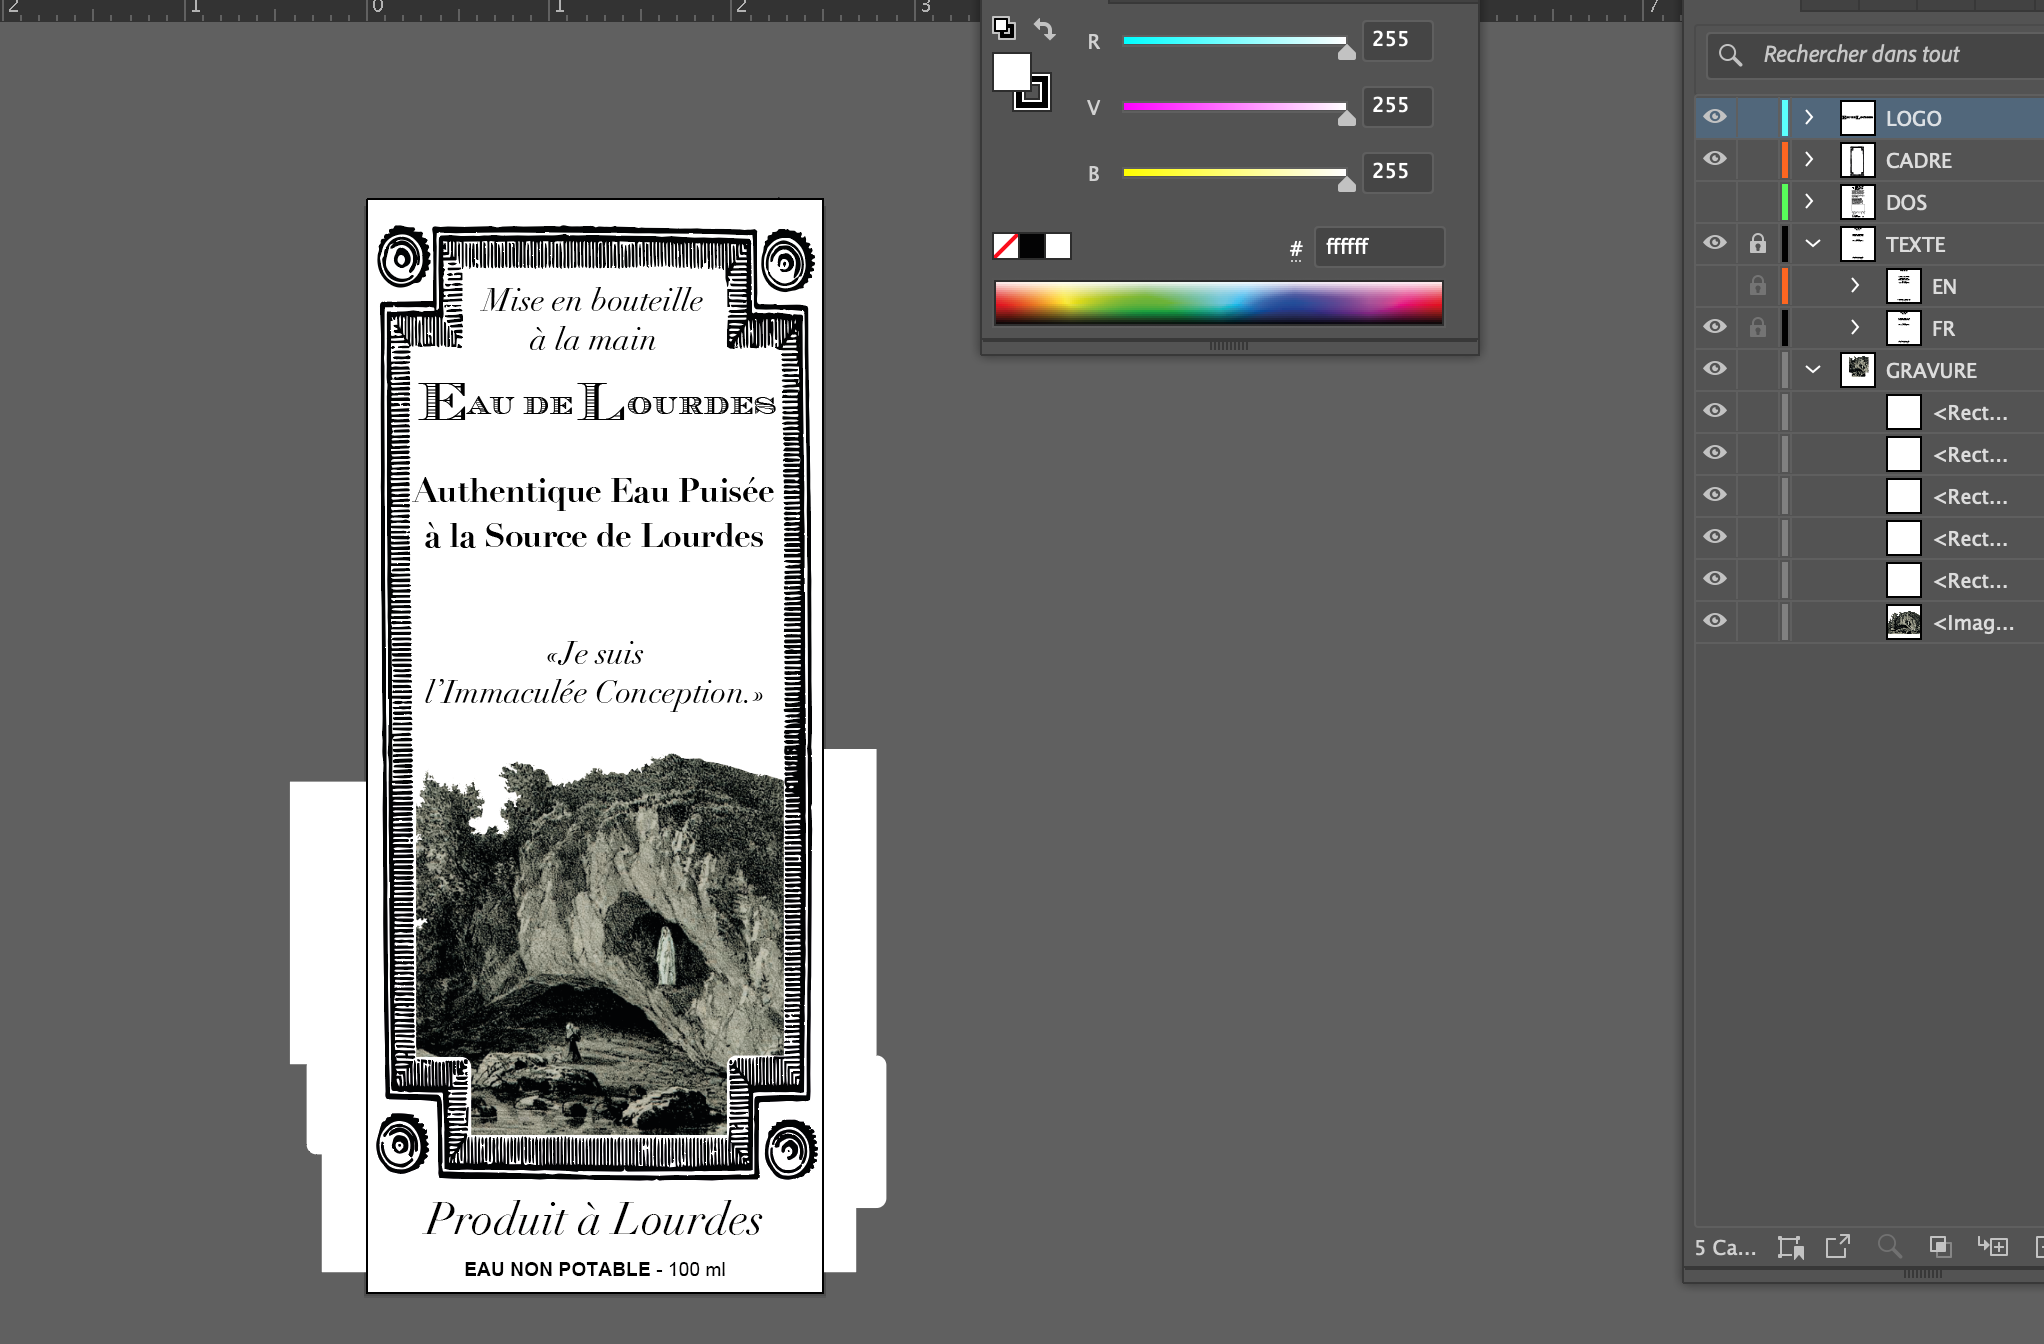Image resolution: width=2044 pixels, height=1344 pixels.
Task: Collapse the GRAVURE layer
Action: pos(1812,369)
